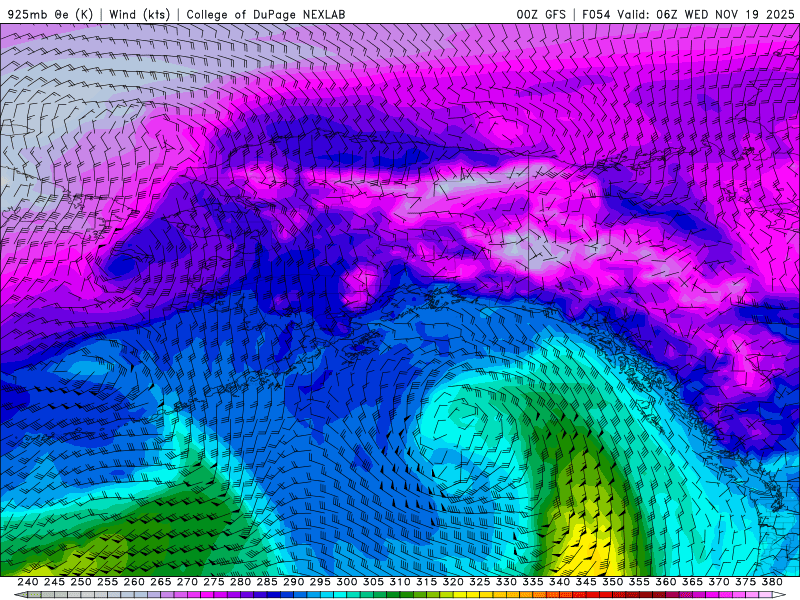Viewport: 800px width, 600px height.
Task: Click the 'F054' forecast hour text
Action: tap(596, 14)
